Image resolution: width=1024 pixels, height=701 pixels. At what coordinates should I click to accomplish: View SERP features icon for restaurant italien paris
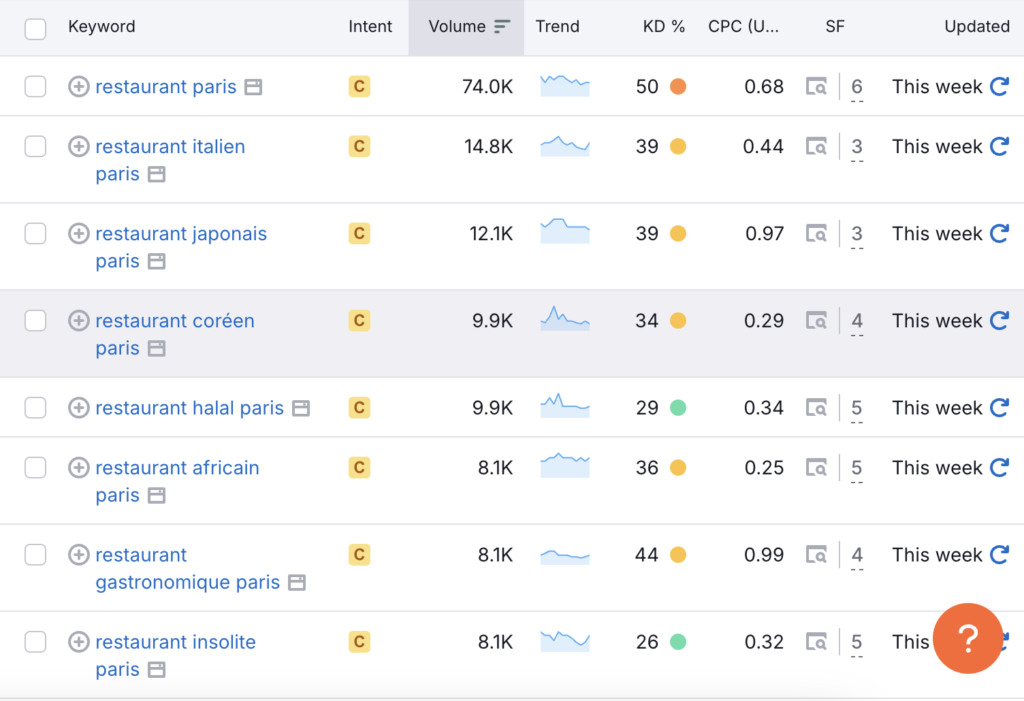(x=816, y=146)
